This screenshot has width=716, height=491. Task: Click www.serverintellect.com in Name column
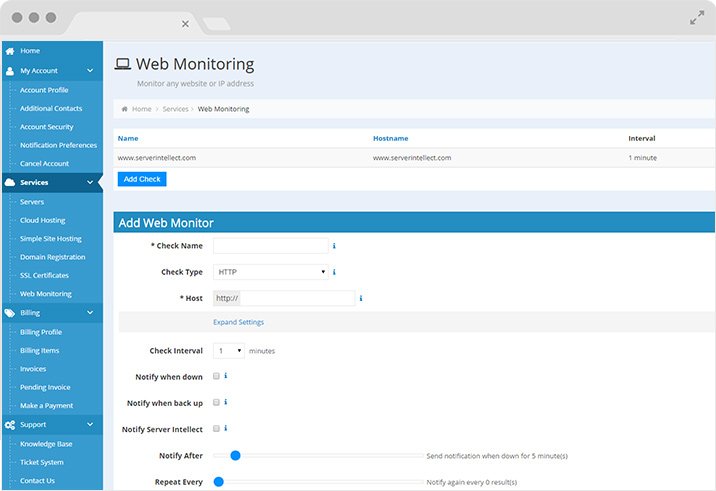(x=157, y=158)
